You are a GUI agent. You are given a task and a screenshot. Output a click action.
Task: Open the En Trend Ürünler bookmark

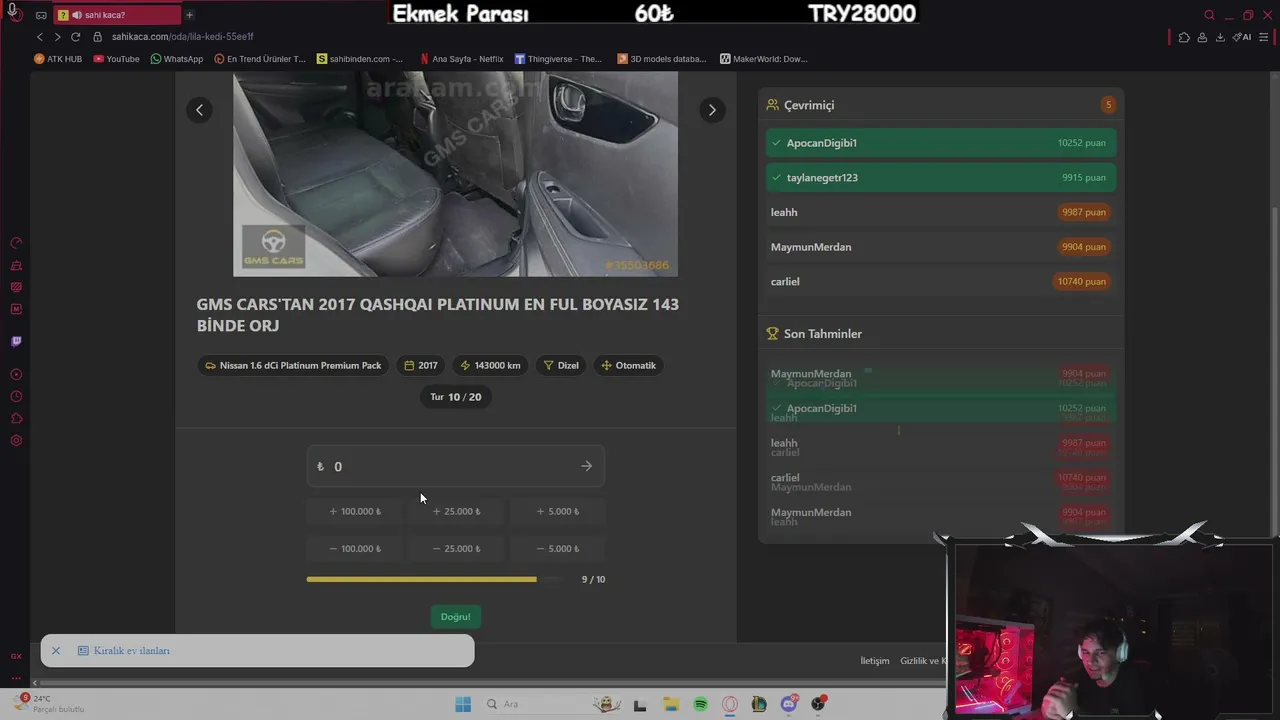pos(260,59)
